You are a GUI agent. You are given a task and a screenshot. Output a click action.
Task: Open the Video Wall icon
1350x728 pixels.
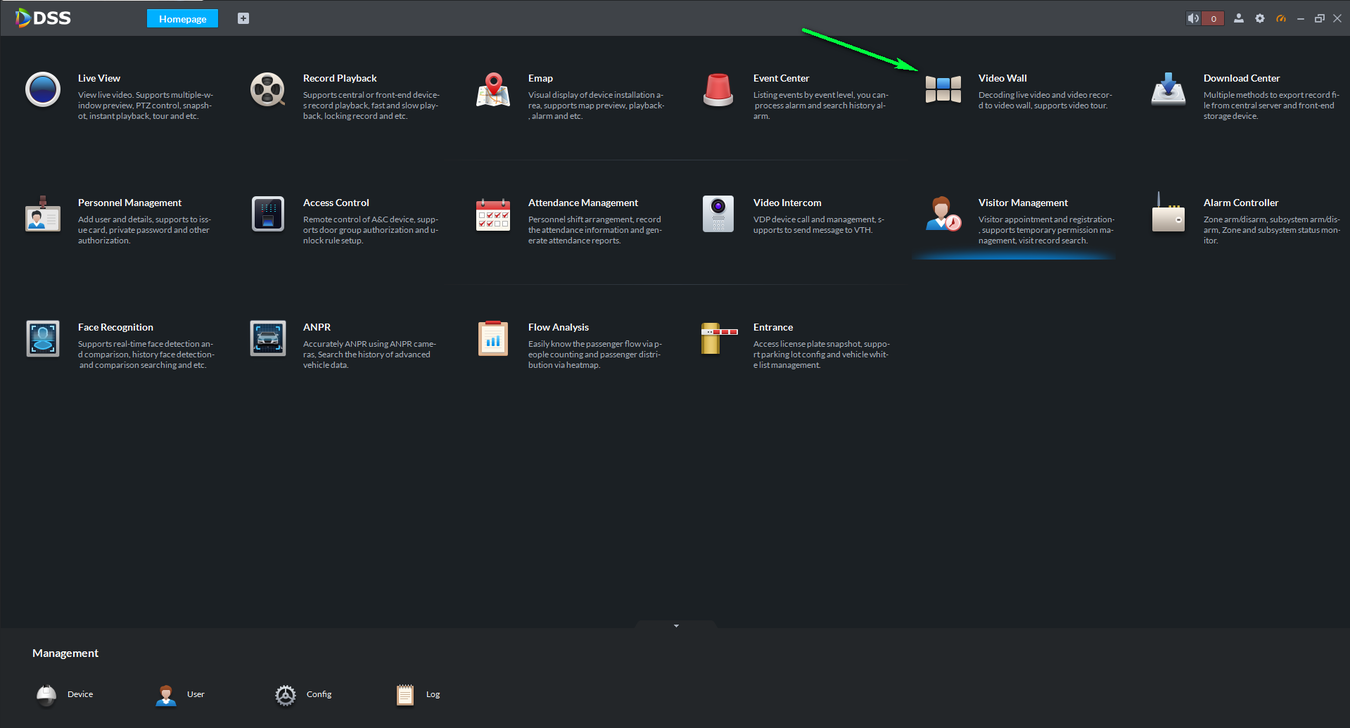943,89
